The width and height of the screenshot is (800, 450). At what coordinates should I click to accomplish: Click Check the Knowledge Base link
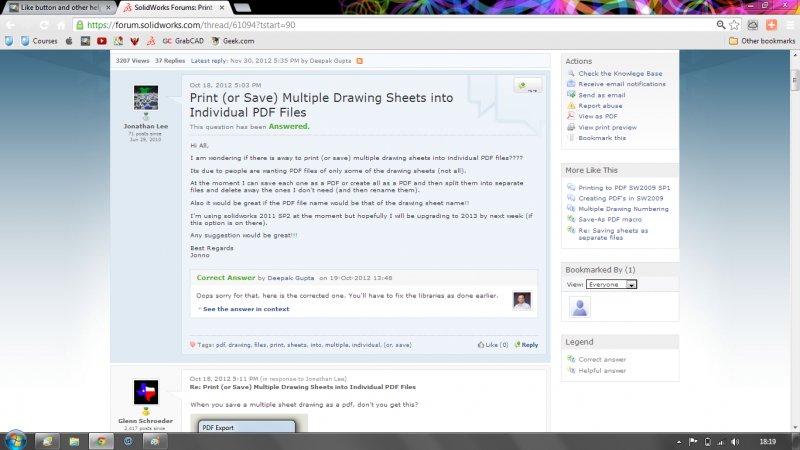tap(620, 73)
